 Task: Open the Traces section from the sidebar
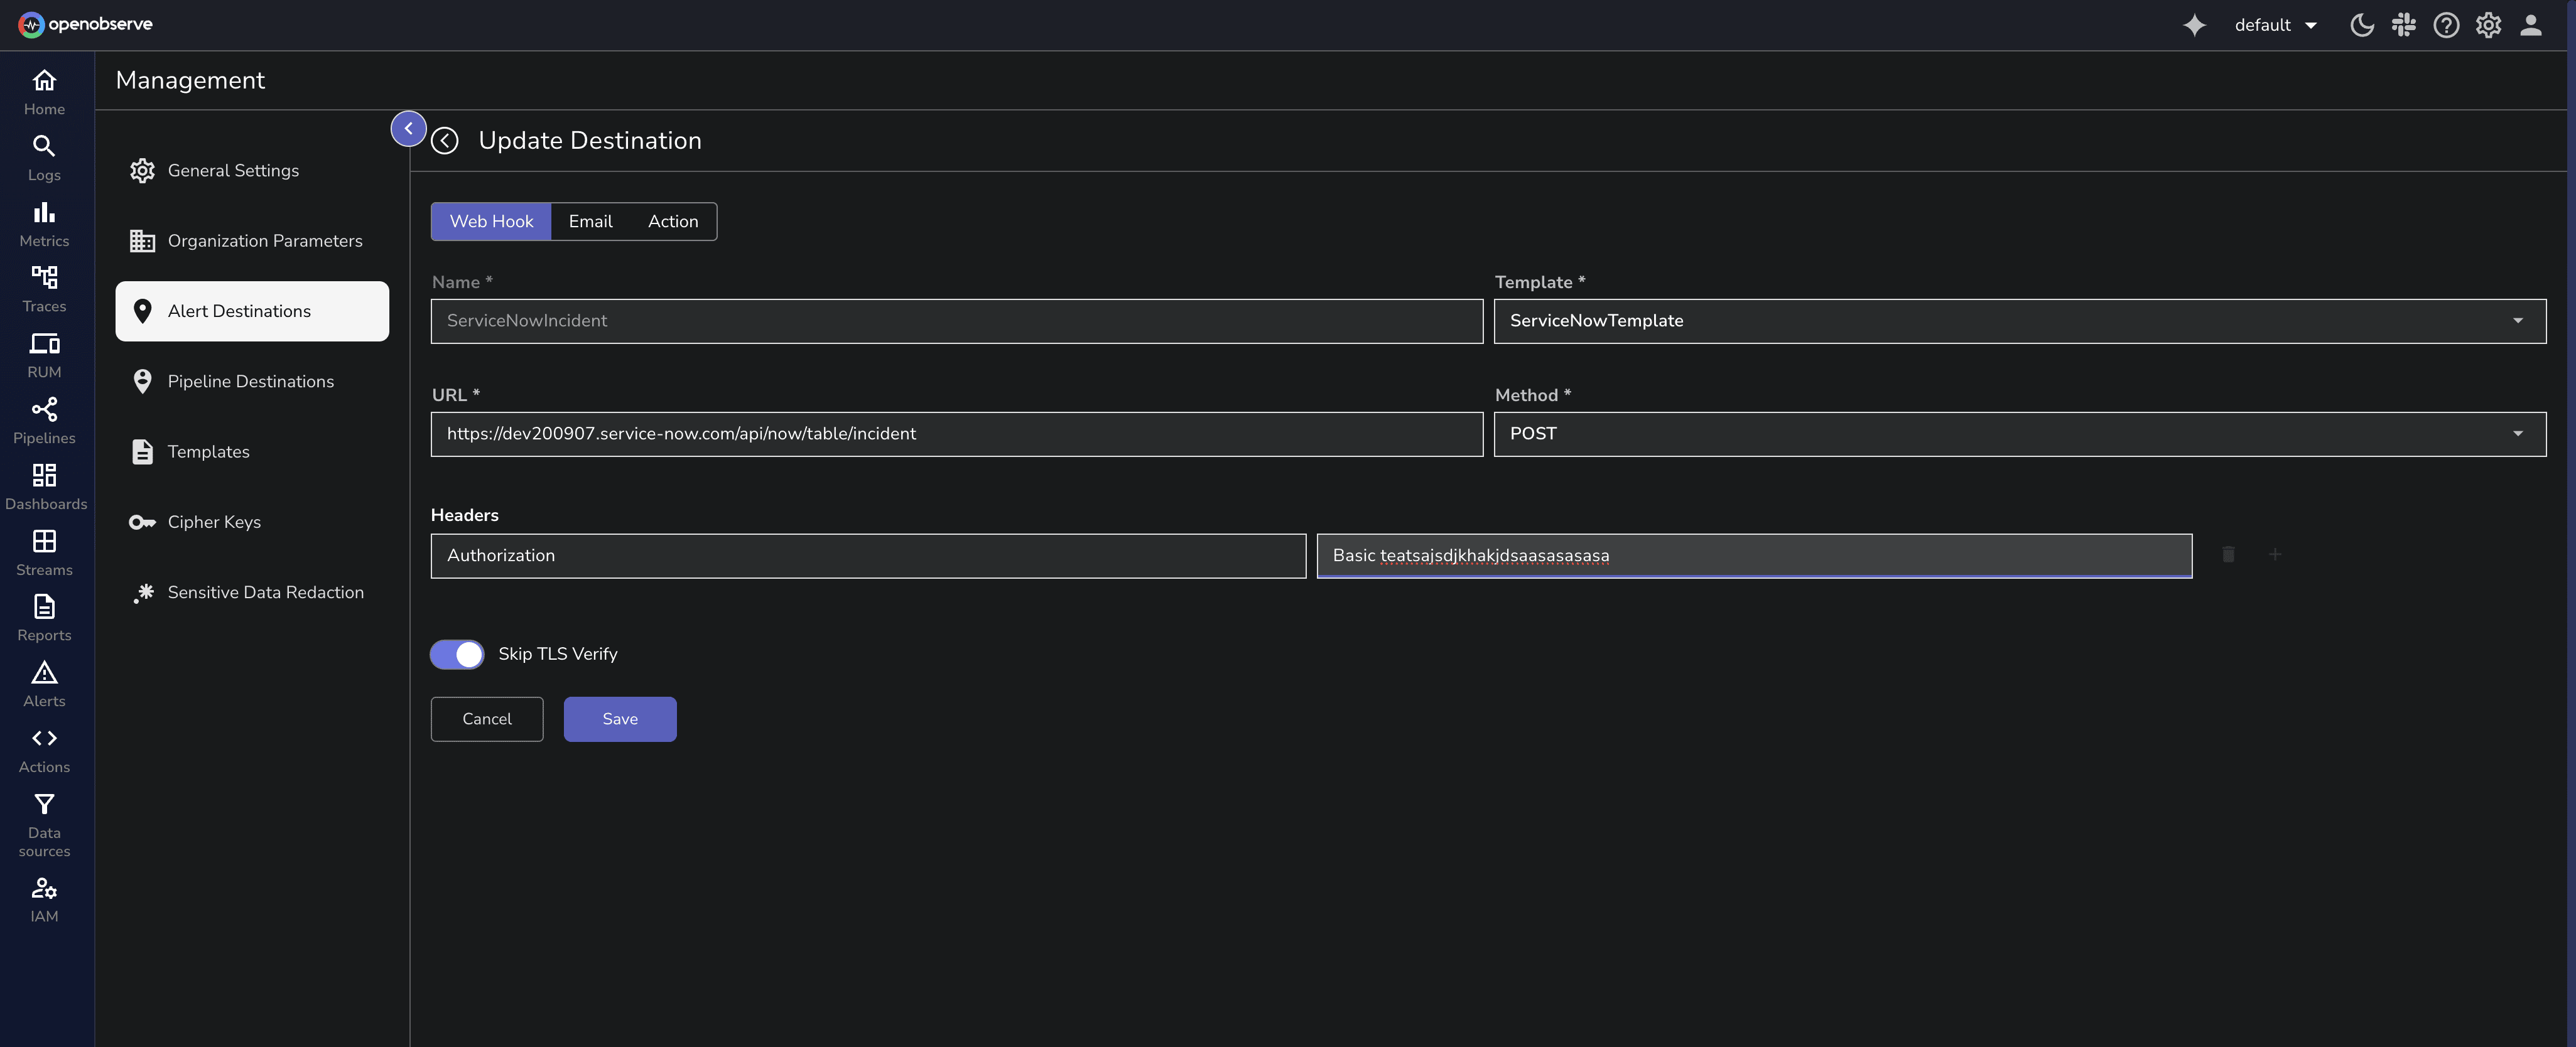pyautogui.click(x=44, y=288)
